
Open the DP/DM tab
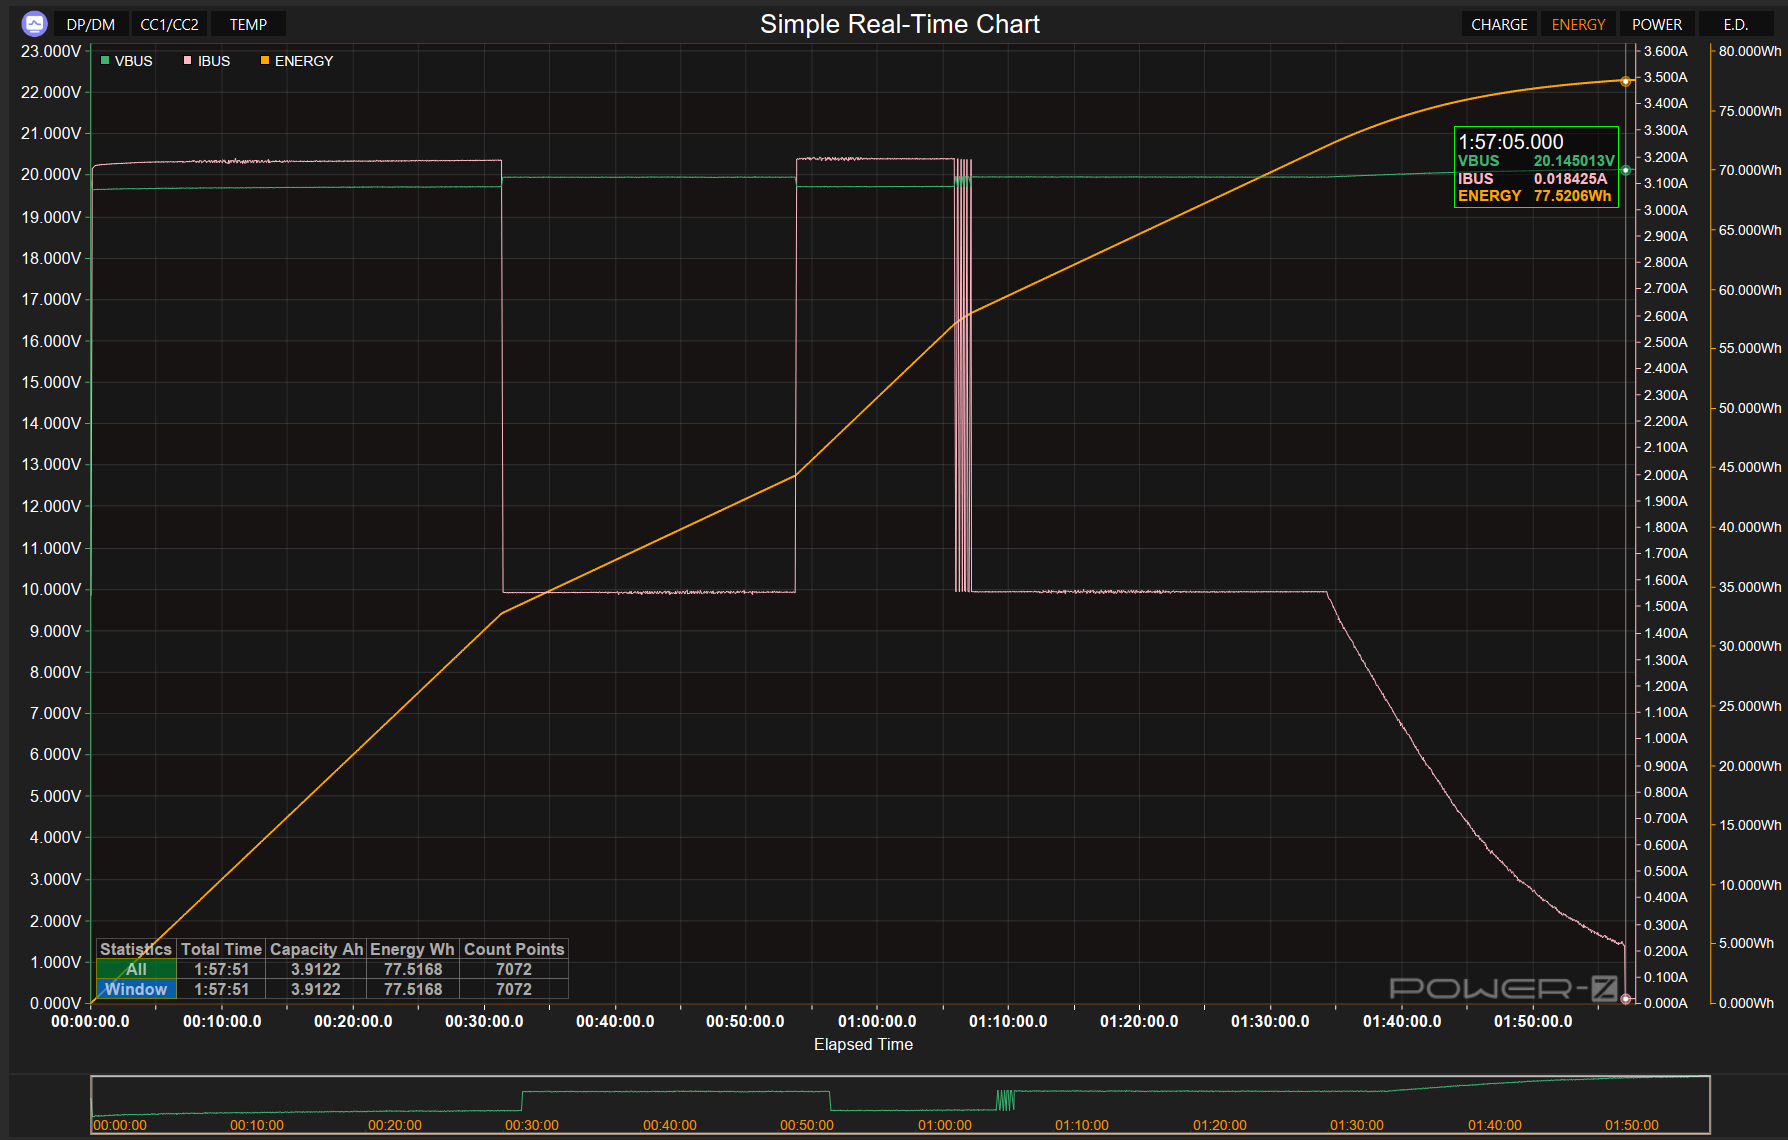(x=90, y=24)
